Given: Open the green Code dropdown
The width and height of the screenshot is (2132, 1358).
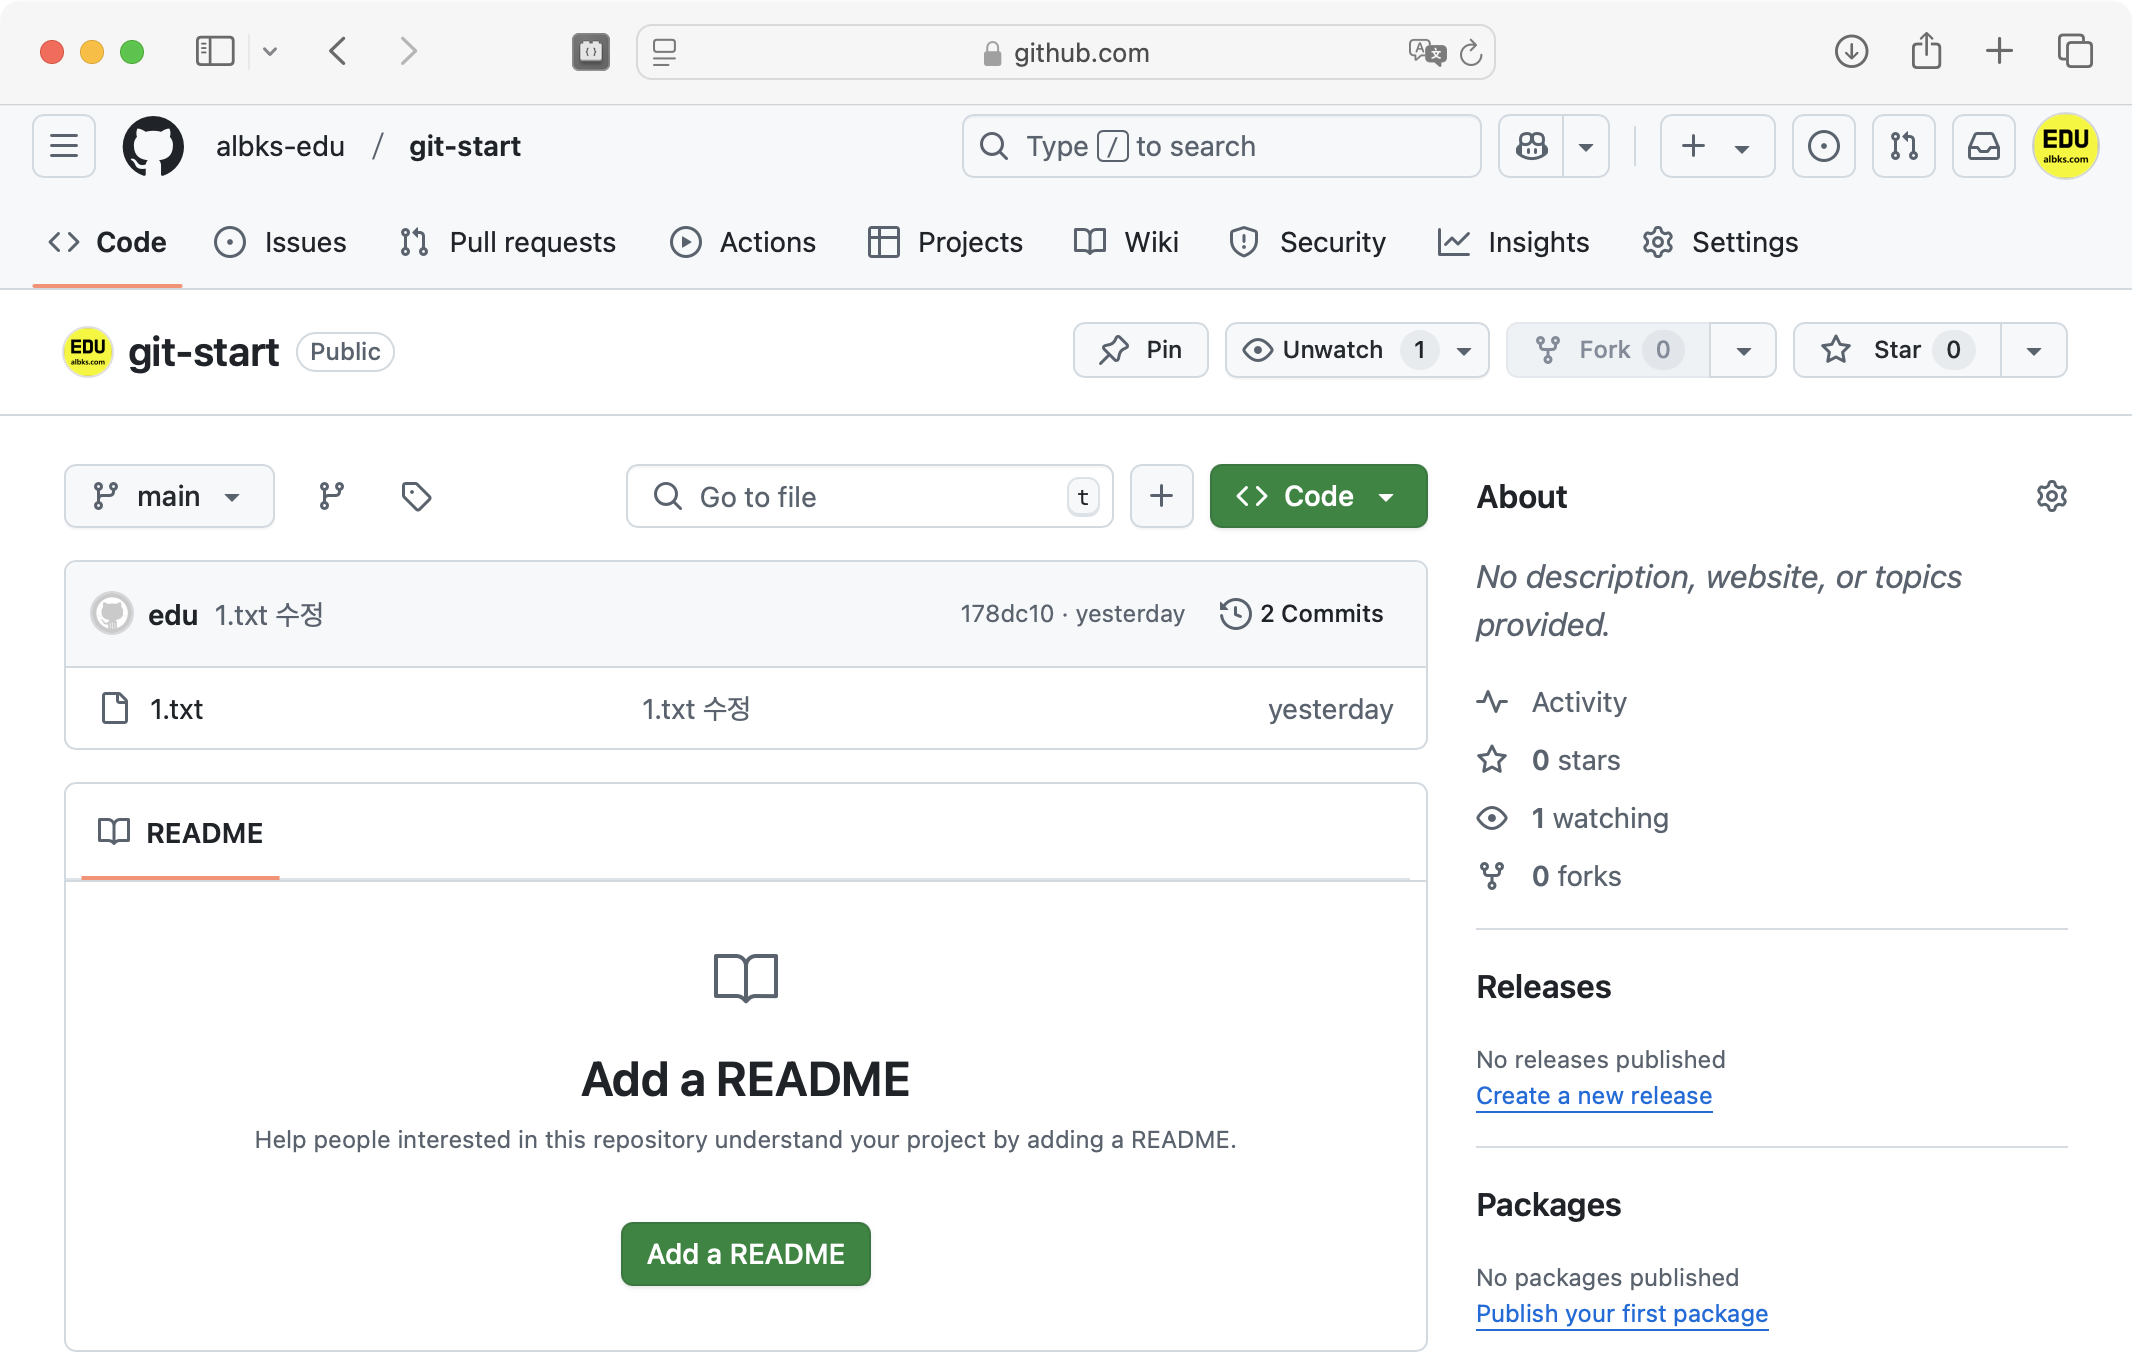Looking at the screenshot, I should pos(1318,496).
